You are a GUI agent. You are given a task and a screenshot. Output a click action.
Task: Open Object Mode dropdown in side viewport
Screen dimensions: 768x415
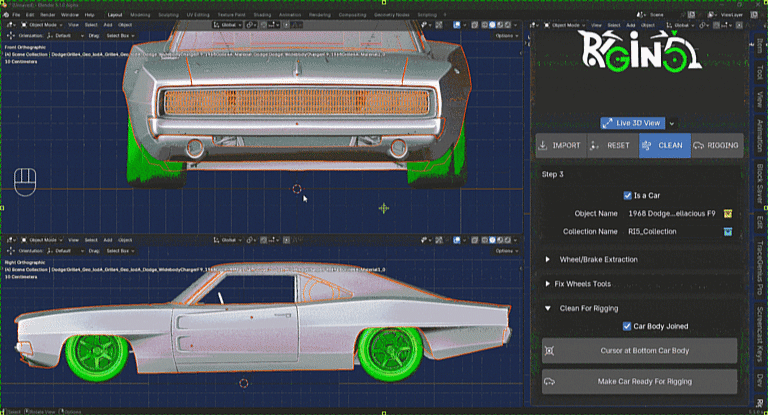click(41, 240)
